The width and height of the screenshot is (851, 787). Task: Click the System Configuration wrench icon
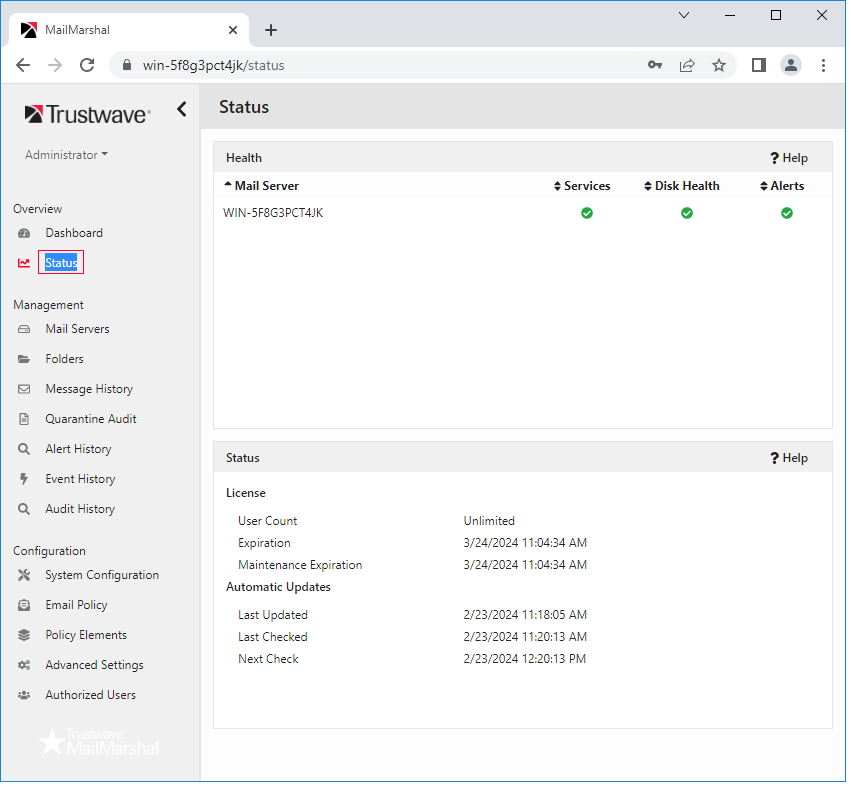point(23,574)
